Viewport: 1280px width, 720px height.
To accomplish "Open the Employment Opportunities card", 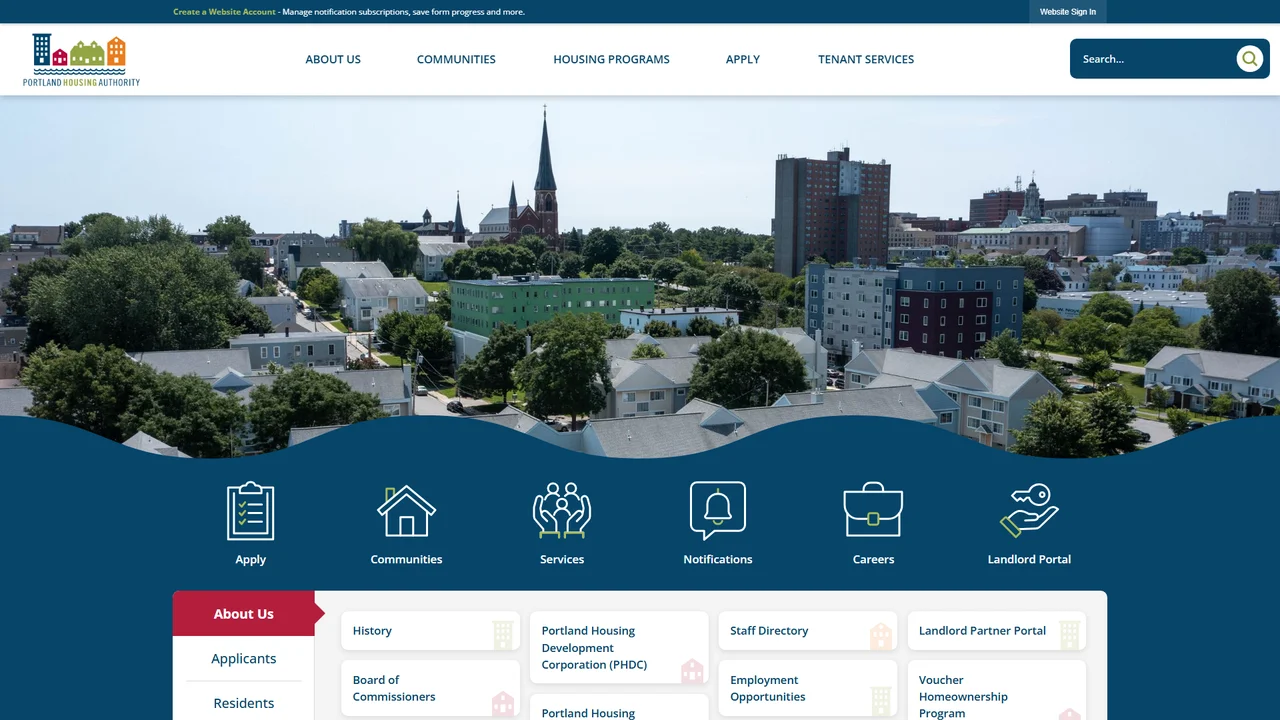I will [807, 688].
